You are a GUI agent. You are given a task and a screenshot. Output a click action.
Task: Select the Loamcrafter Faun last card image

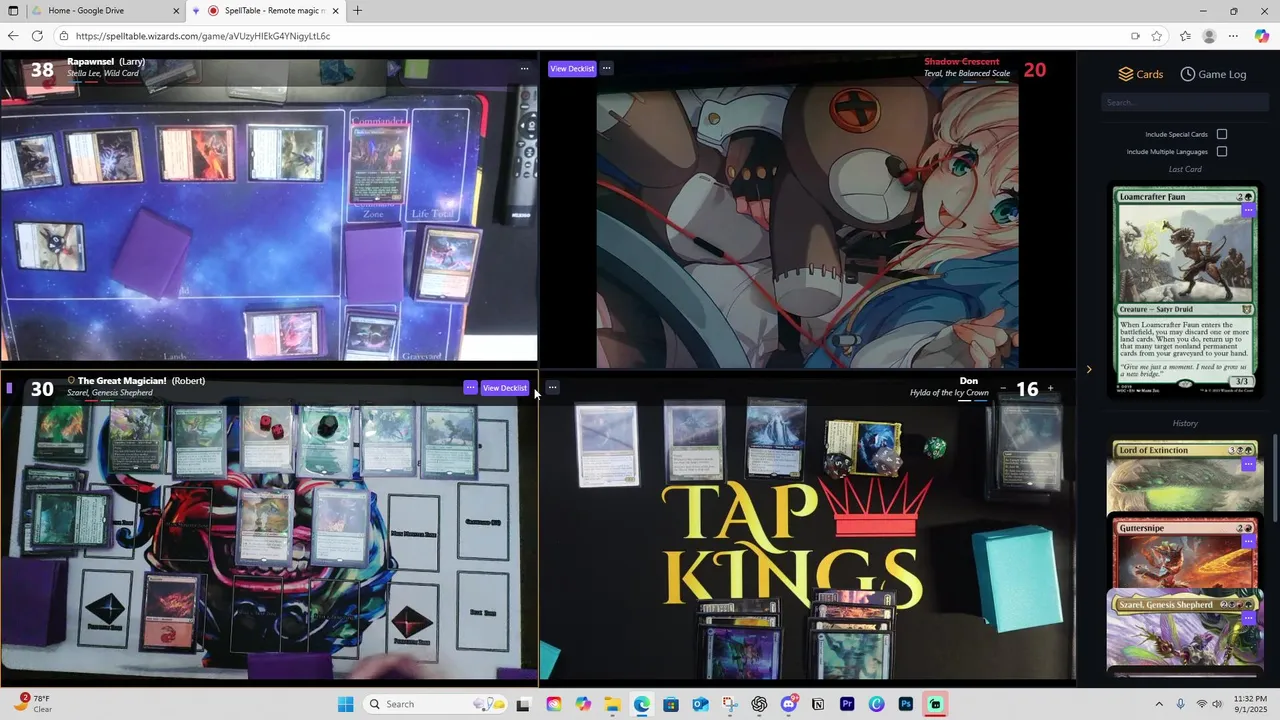[x=1185, y=290]
